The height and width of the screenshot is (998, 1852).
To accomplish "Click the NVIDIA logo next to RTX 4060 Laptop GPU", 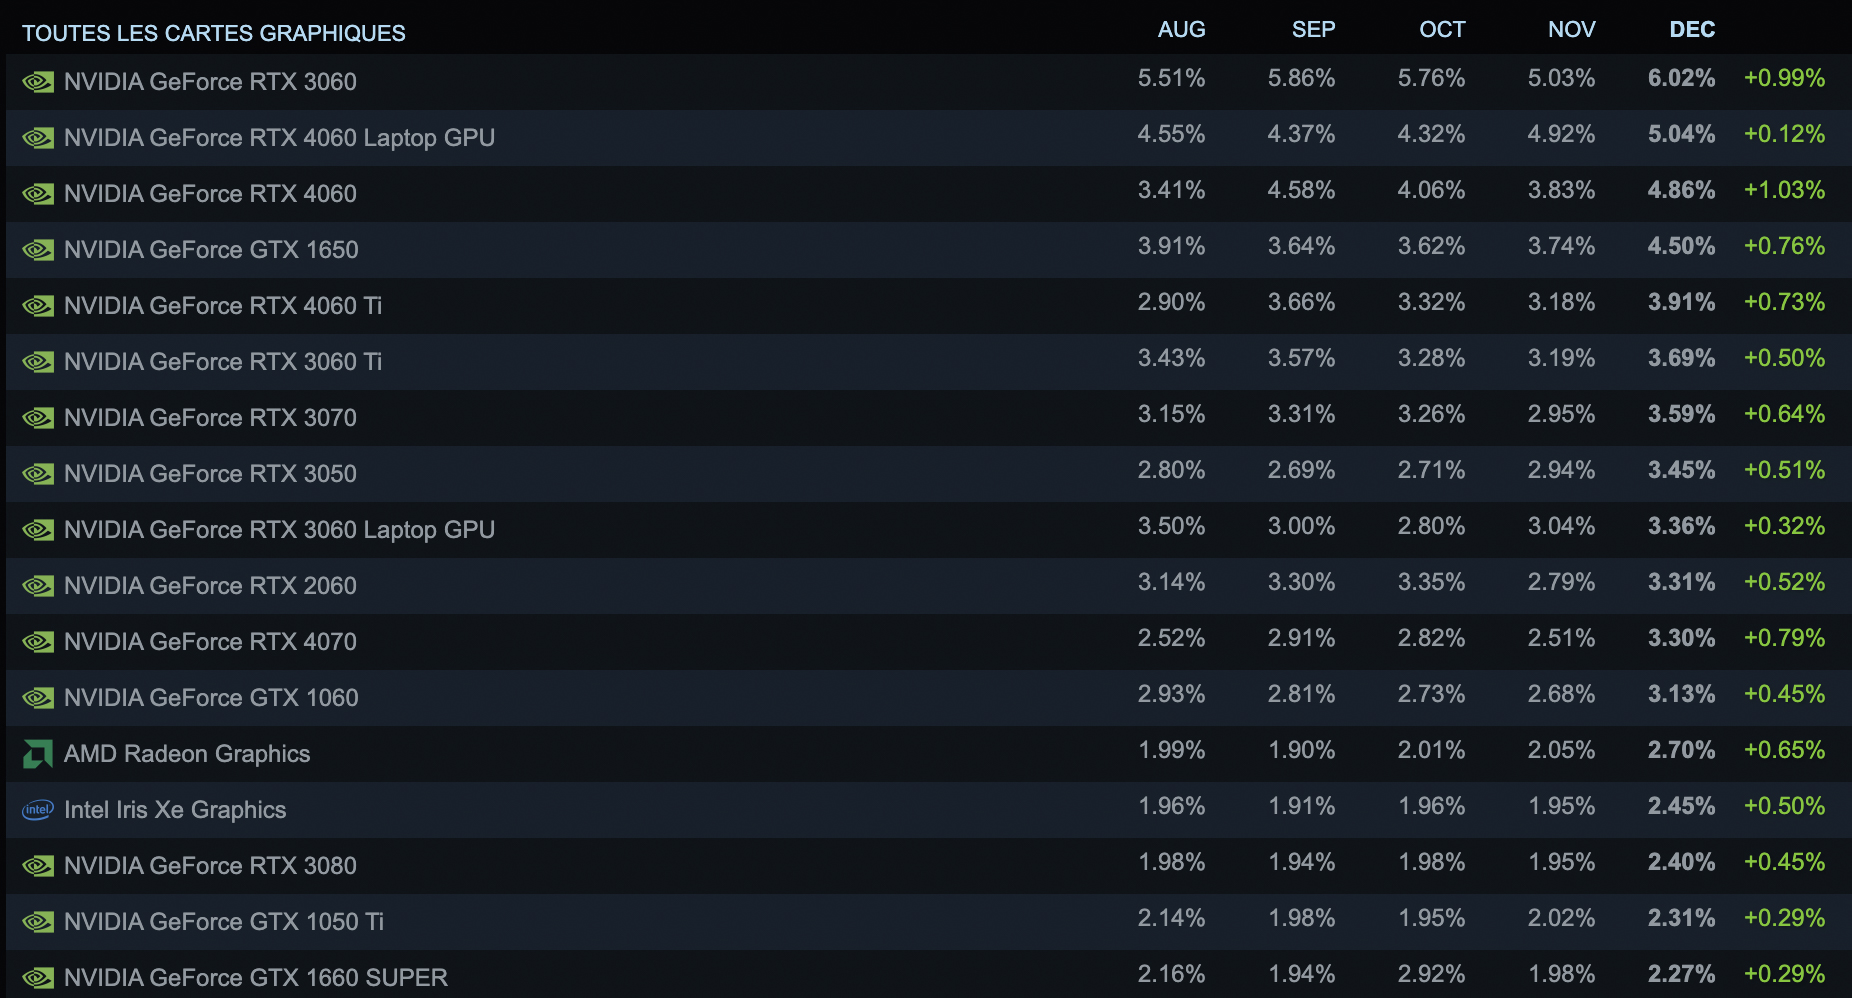I will 38,138.
